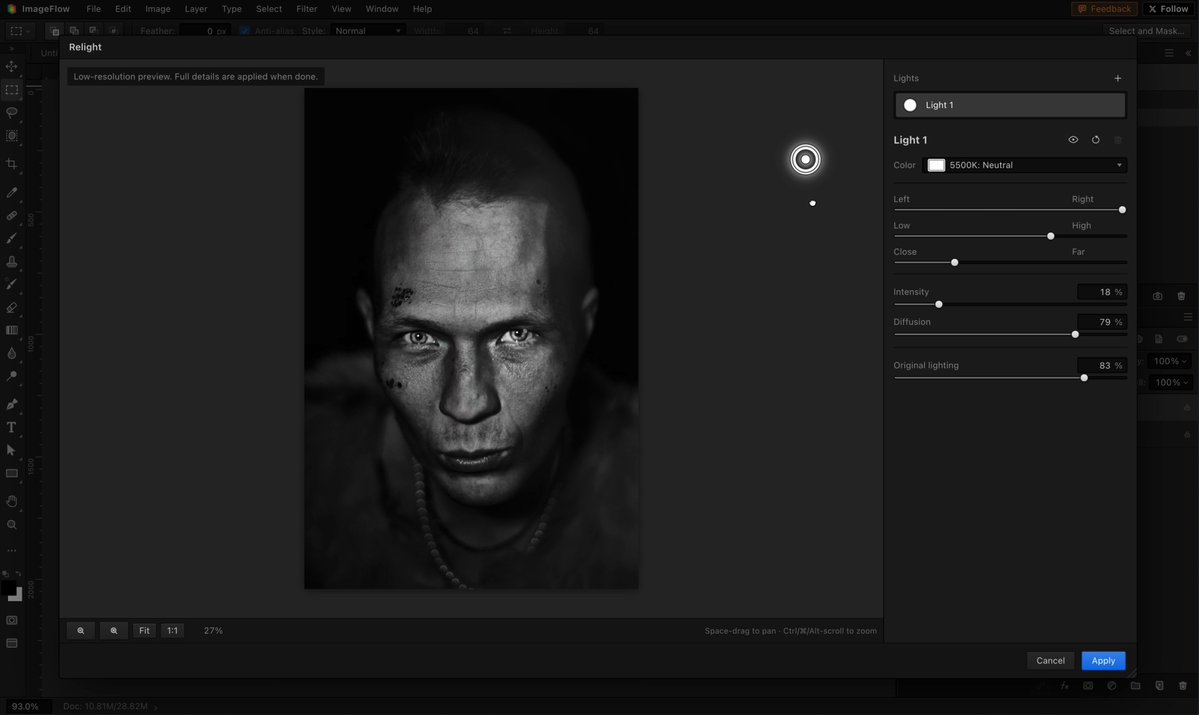
Task: Select the Path Selection arrow tool
Action: click(11, 450)
